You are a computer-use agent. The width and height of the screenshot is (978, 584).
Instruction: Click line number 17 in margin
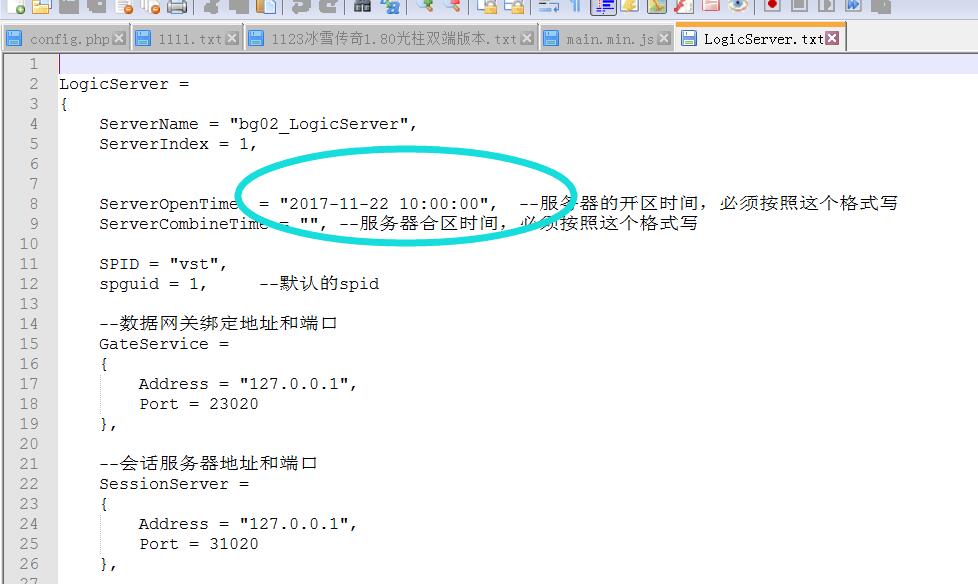click(28, 384)
